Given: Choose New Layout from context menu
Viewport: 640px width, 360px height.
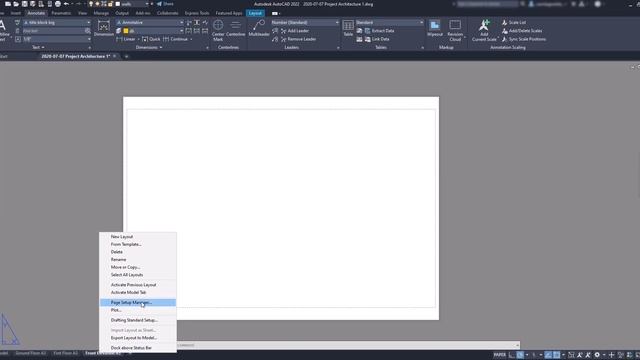Looking at the screenshot, I should click(138, 237).
